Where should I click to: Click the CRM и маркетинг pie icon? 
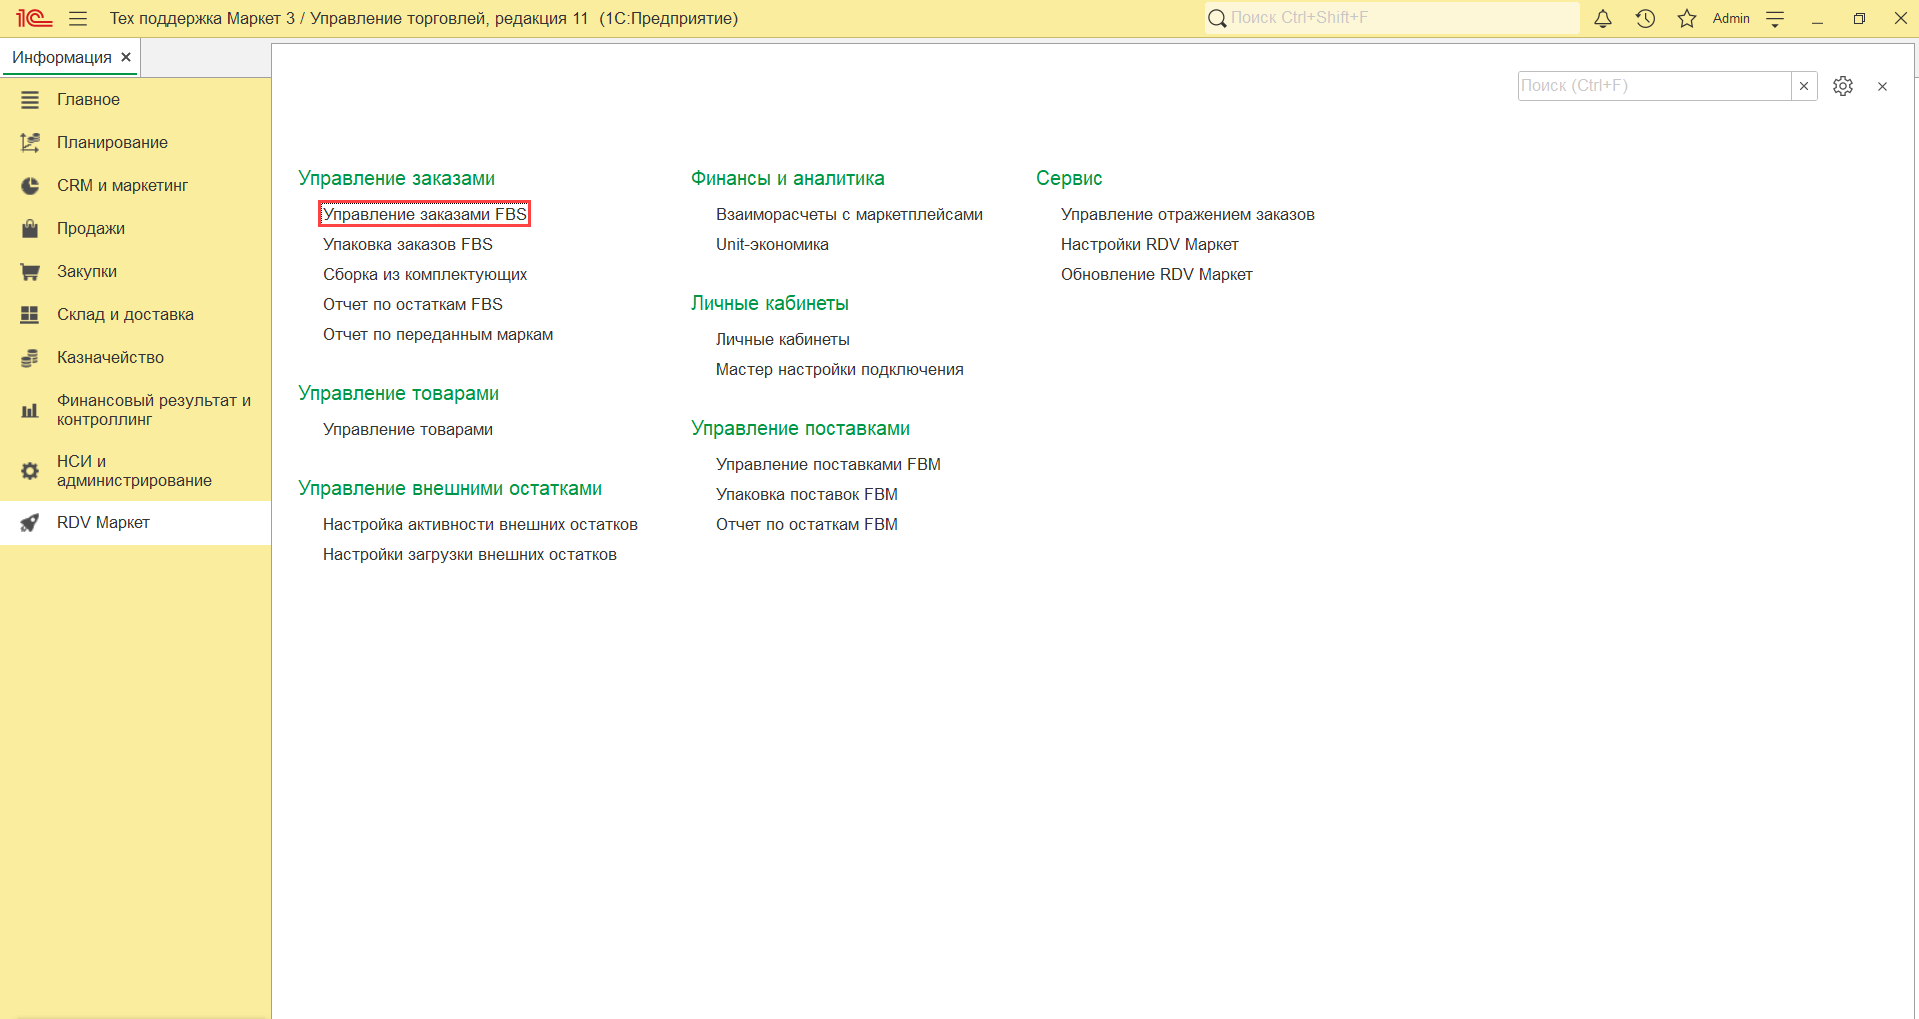pyautogui.click(x=30, y=186)
